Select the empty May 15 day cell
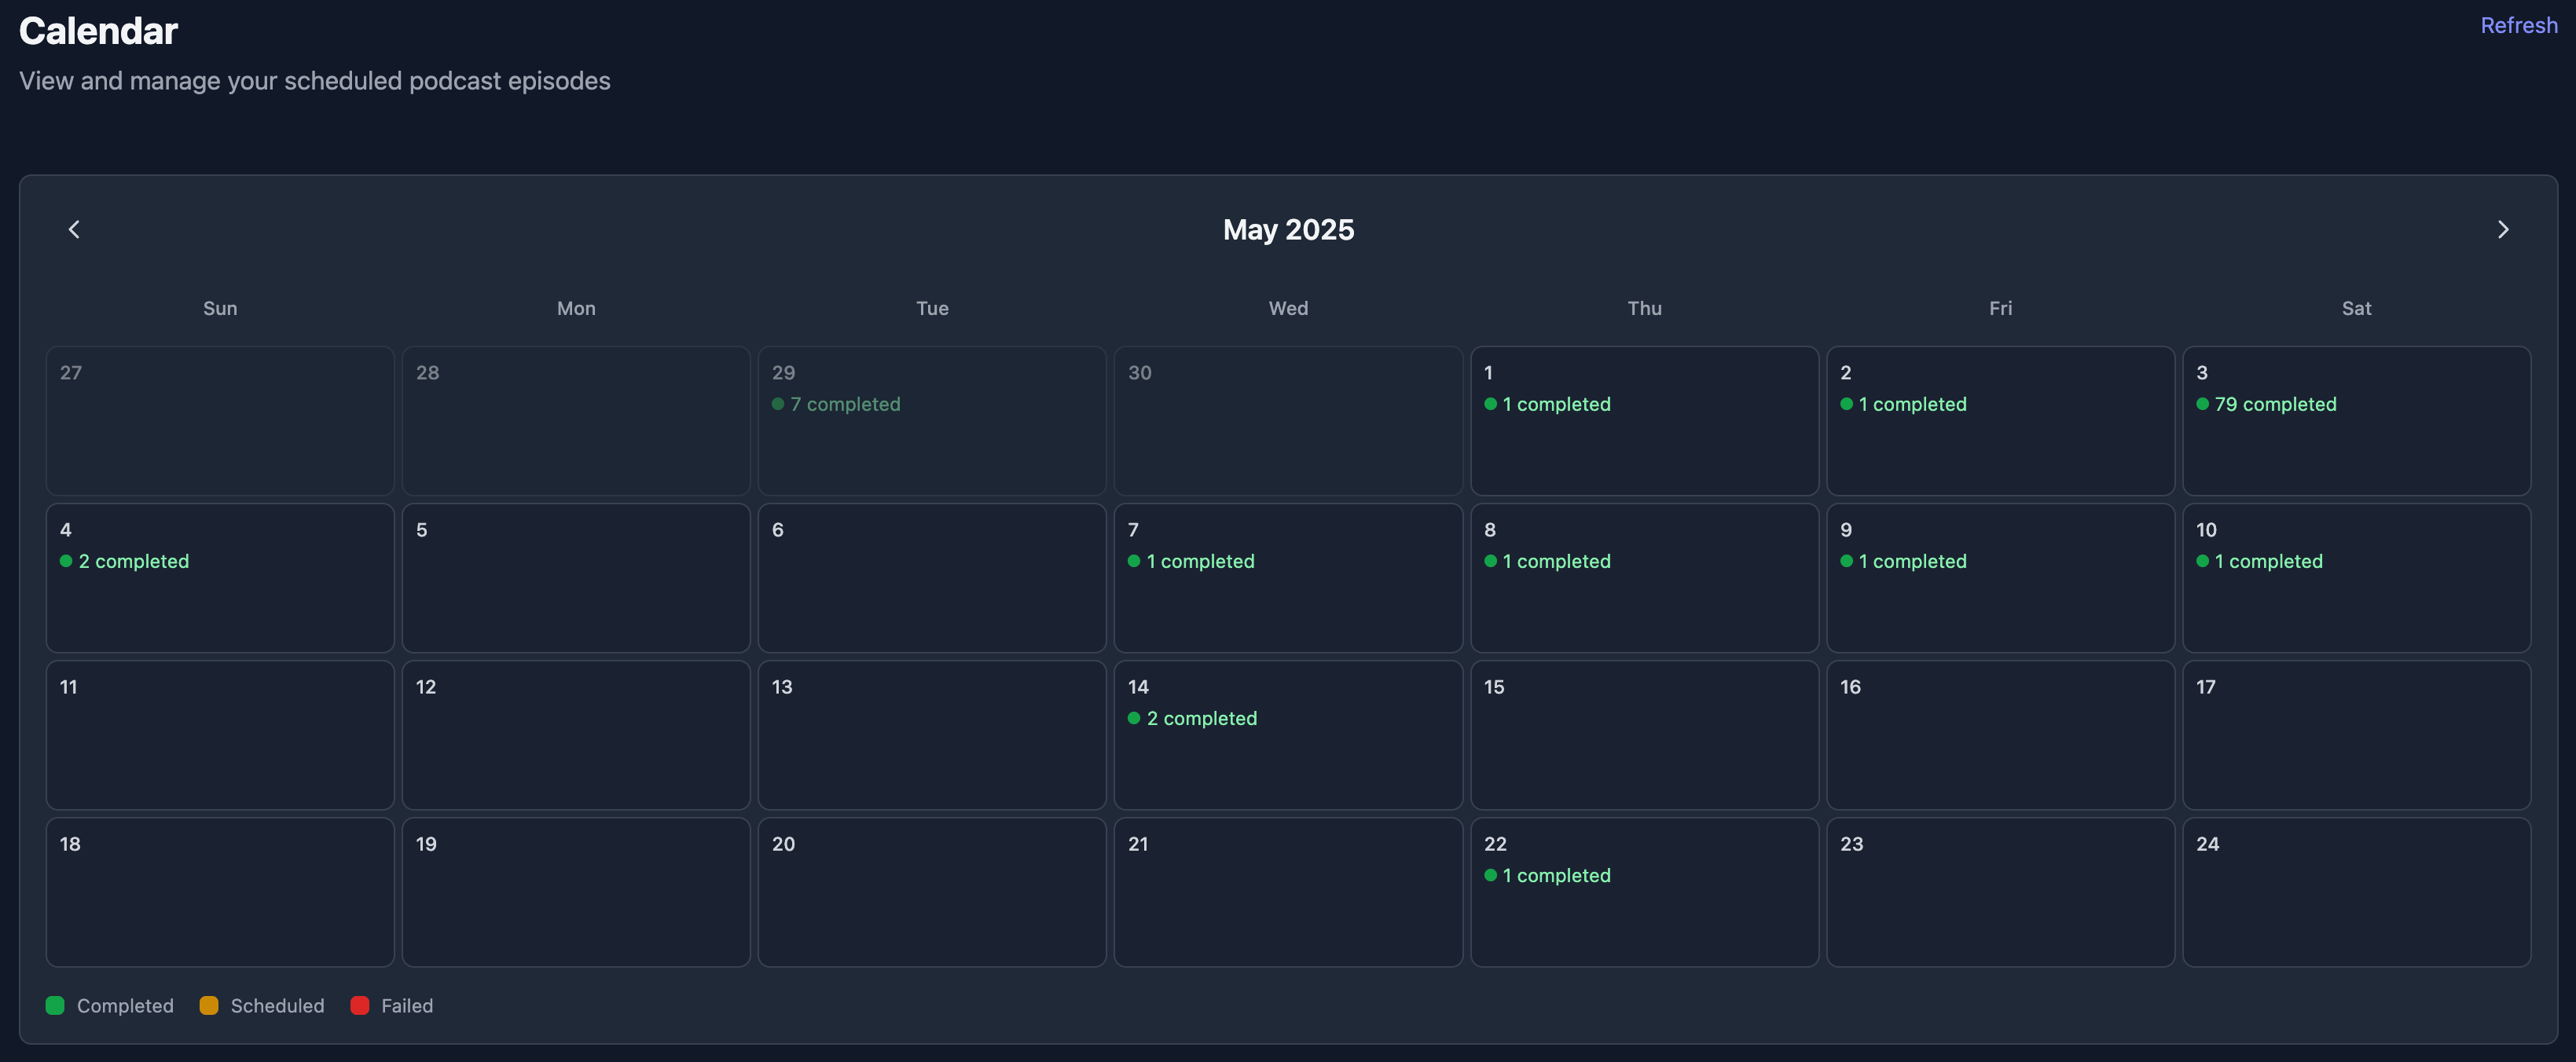Screen dimensions: 2576x1062 (x=1643, y=735)
